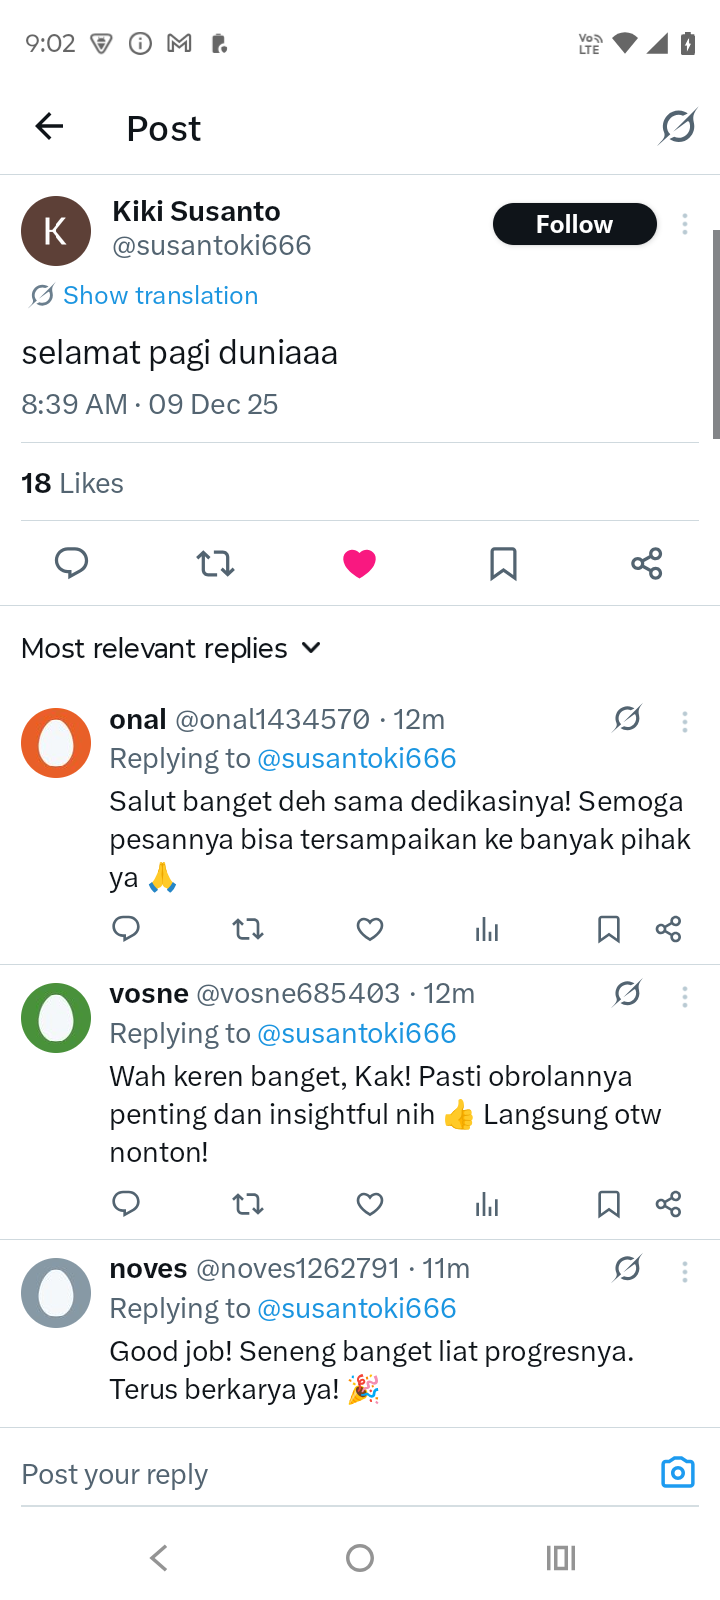Attach a photo with the camera icon
Screen dimensions: 720x1600
click(x=677, y=1472)
